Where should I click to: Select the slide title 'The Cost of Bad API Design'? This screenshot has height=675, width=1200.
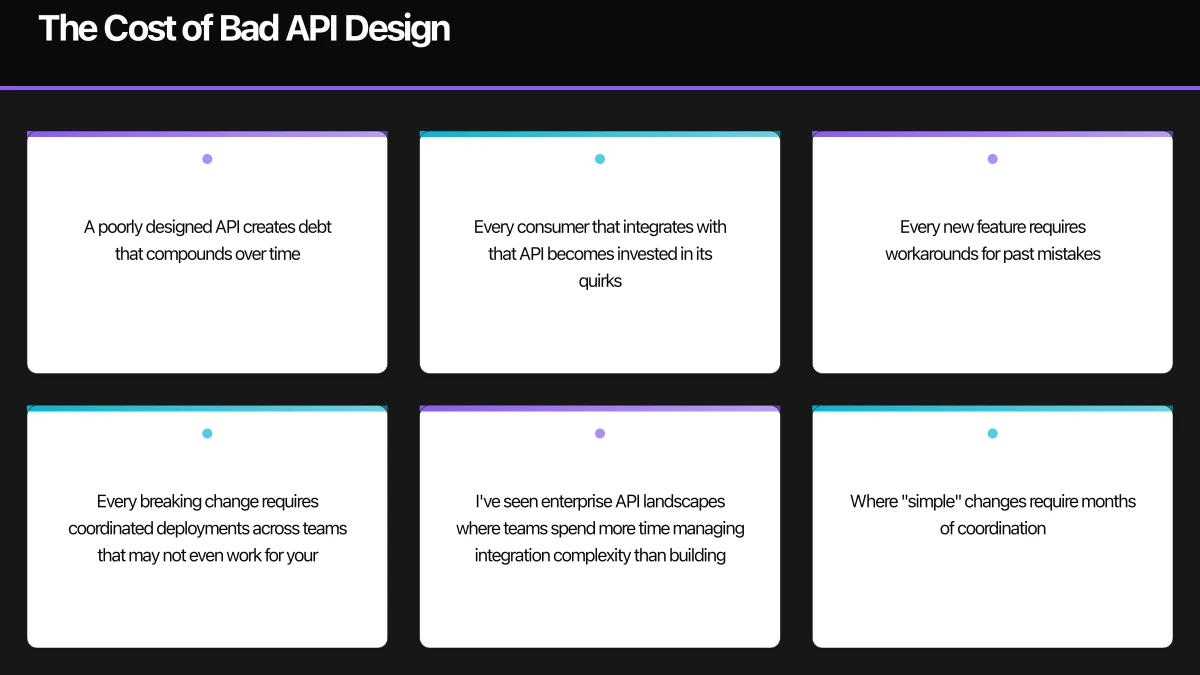click(245, 28)
